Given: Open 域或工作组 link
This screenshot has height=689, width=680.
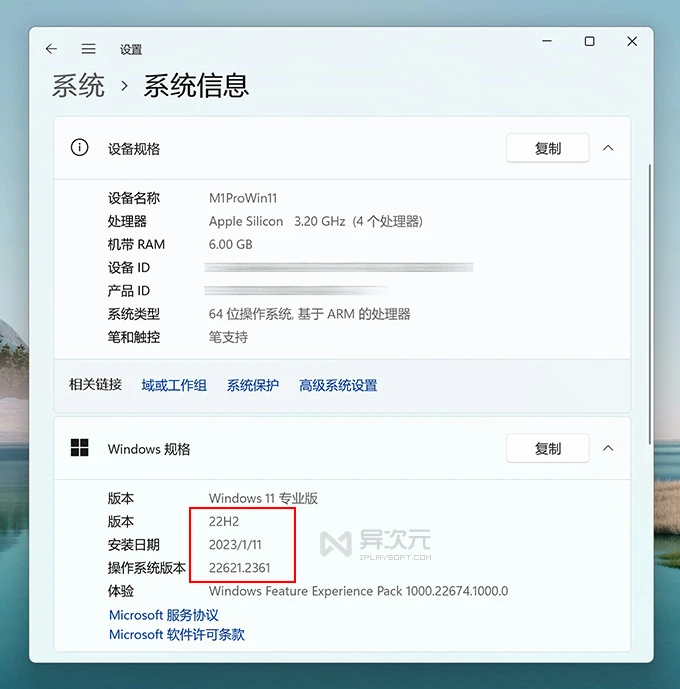Looking at the screenshot, I should pos(174,385).
